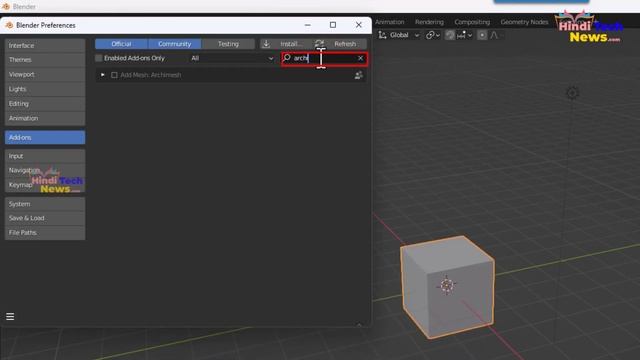Switch to the Compositing workspace tab
This screenshot has height=360, width=640.
pos(472,22)
